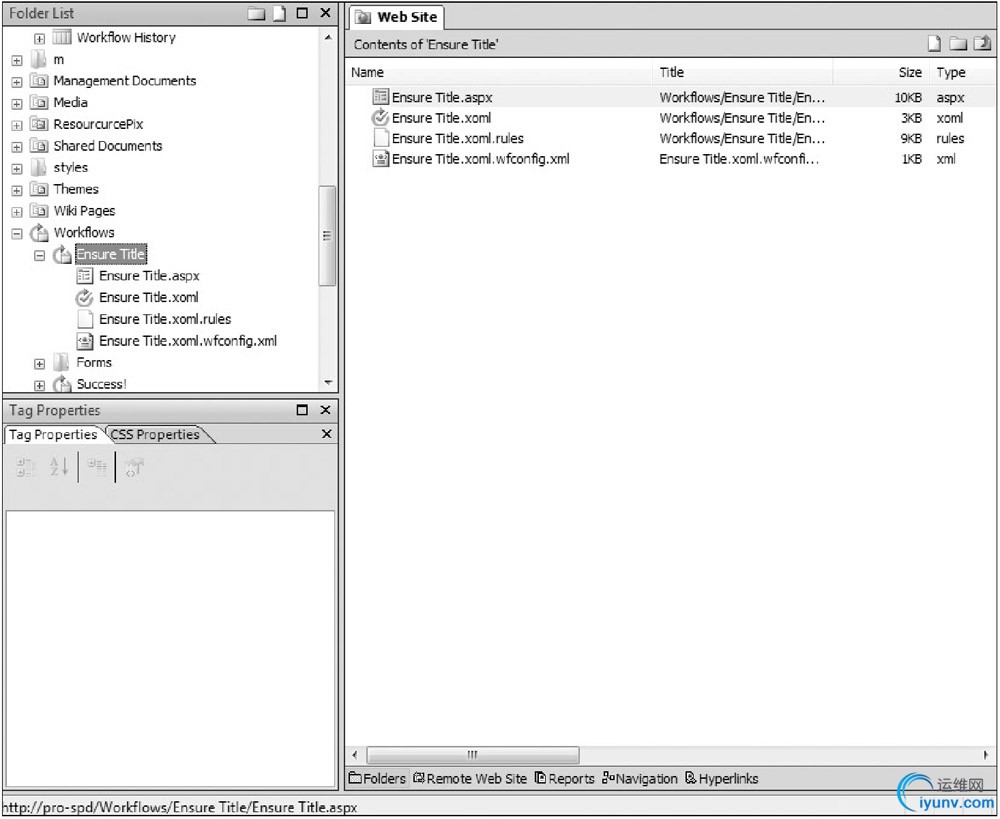This screenshot has width=1000, height=819.
Task: Close the Tag Properties tab group
Action: (327, 434)
